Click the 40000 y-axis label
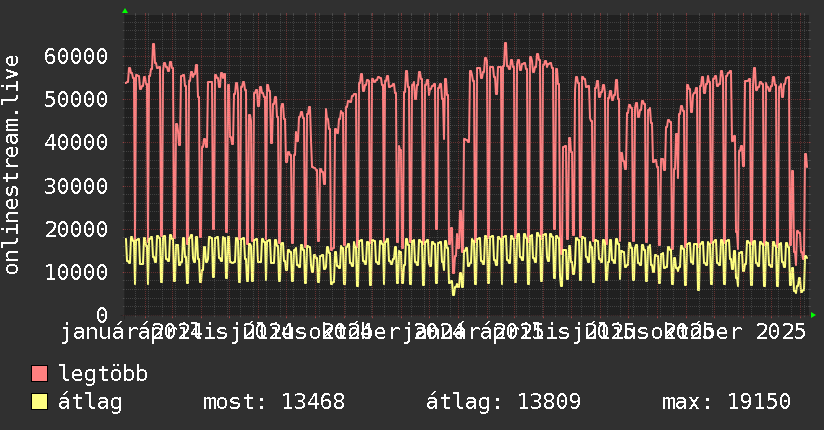Image resolution: width=824 pixels, height=430 pixels. (76, 142)
